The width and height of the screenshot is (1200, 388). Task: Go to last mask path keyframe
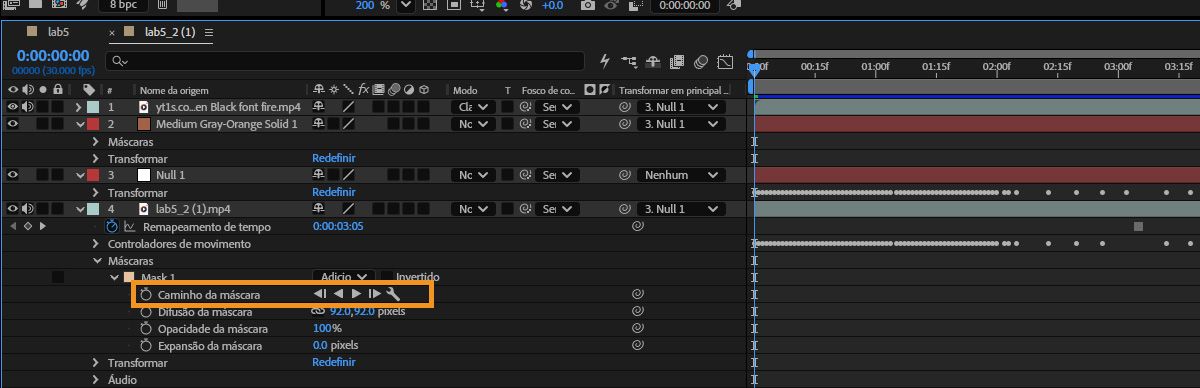(374, 294)
